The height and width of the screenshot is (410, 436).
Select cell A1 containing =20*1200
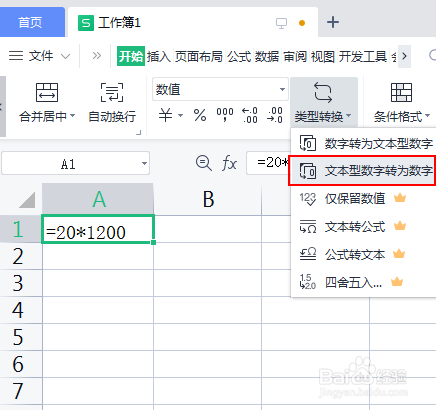(x=98, y=229)
